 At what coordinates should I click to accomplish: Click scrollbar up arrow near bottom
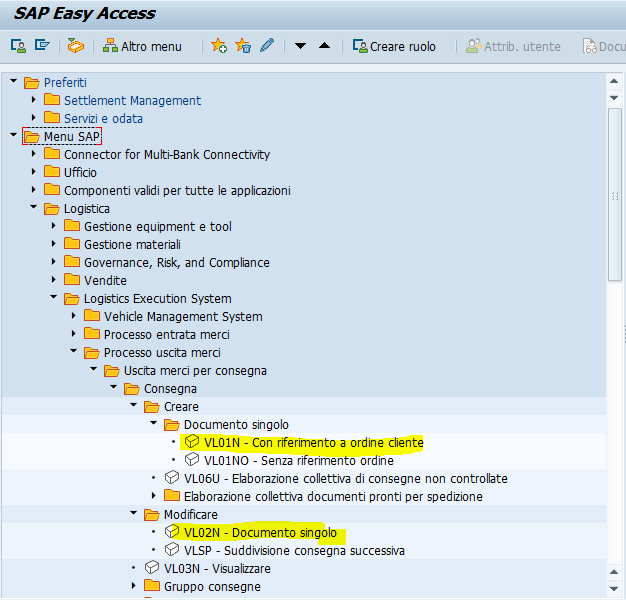pyautogui.click(x=614, y=572)
